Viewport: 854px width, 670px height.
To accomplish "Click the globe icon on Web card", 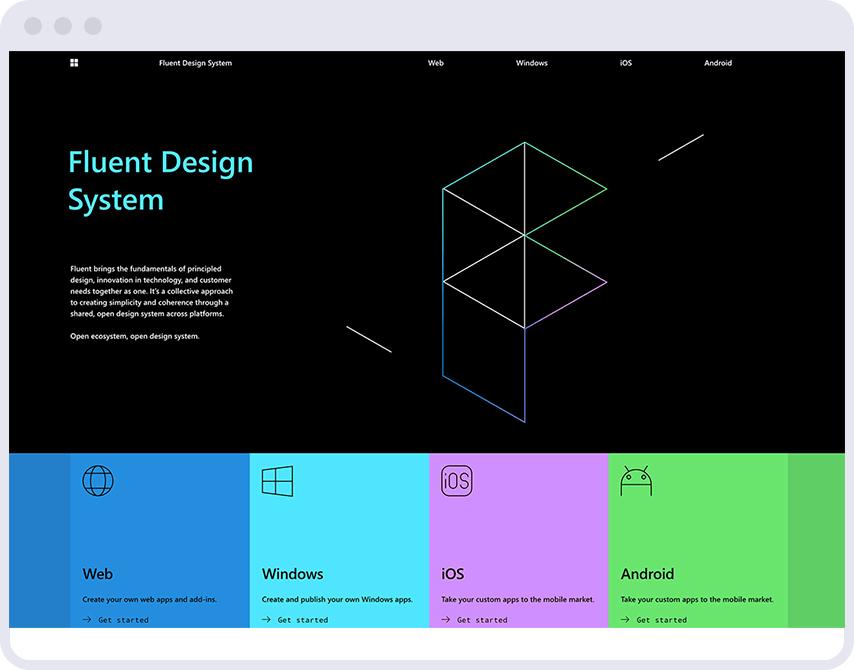I will pos(98,480).
